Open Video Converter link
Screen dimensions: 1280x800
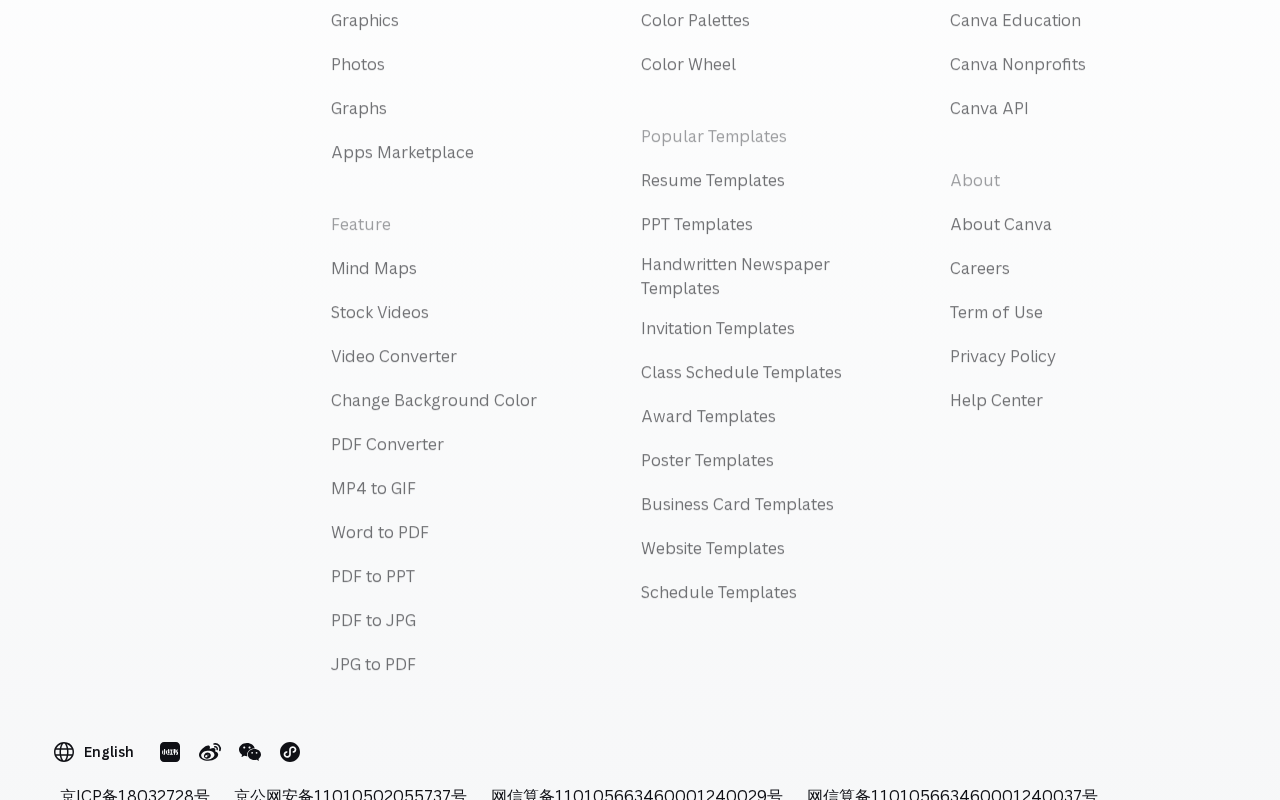point(394,356)
